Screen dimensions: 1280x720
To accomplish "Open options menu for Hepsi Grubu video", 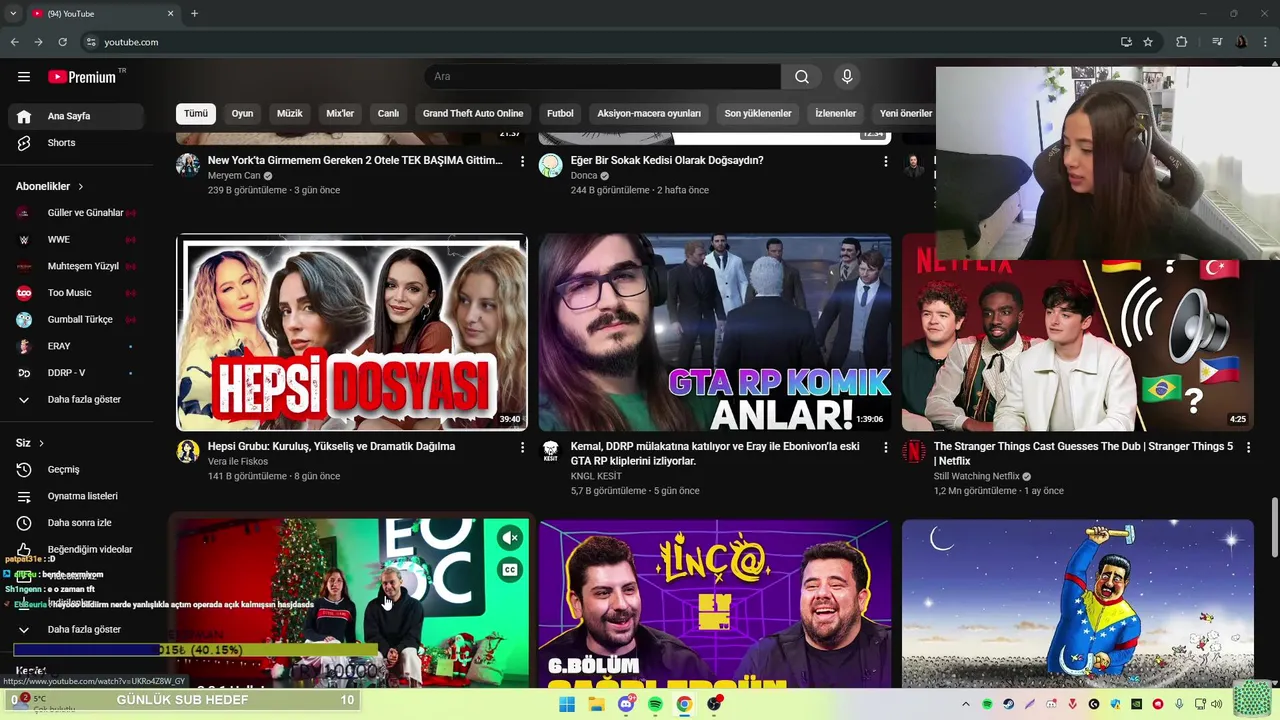I will tap(522, 447).
